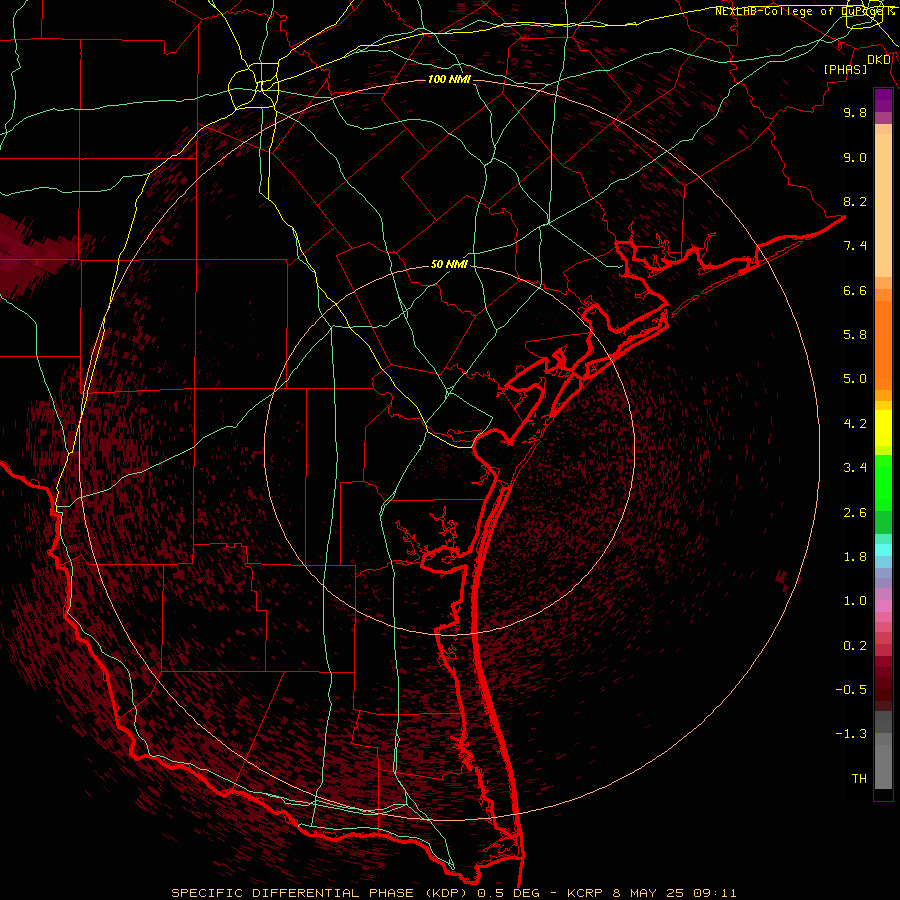Image resolution: width=900 pixels, height=900 pixels.
Task: Click the orange segment of the color bar
Action: [883, 346]
